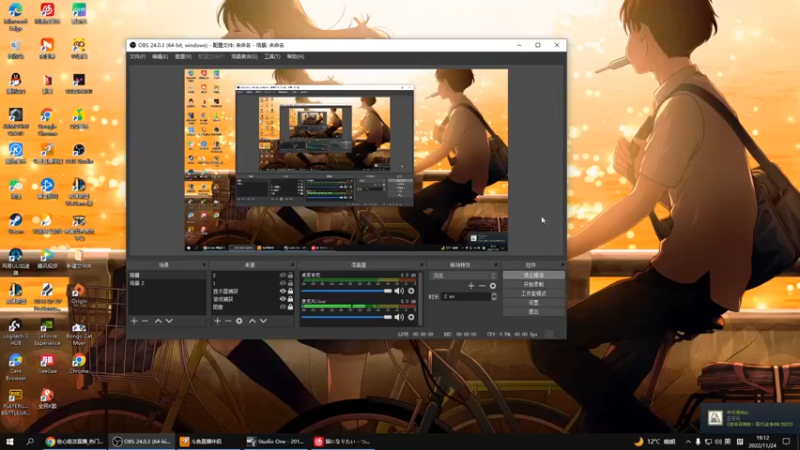Viewport: 800px width, 450px height.
Task: Remove transition with minus icon
Action: [x=482, y=286]
